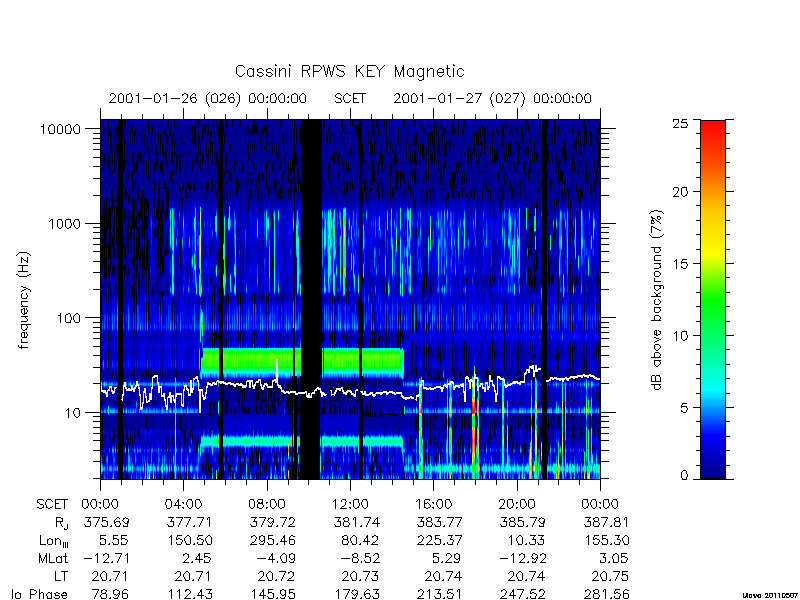Click the LonIII value '295.46'

273,540
